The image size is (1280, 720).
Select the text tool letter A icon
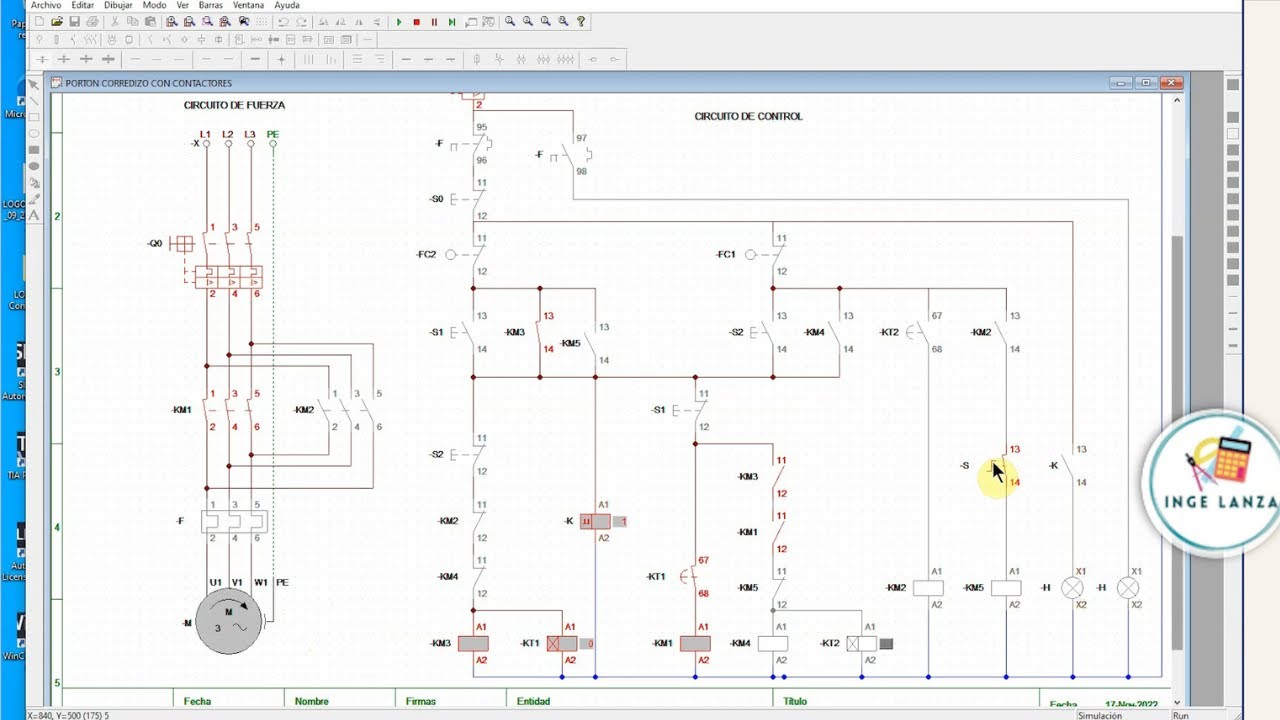point(34,215)
